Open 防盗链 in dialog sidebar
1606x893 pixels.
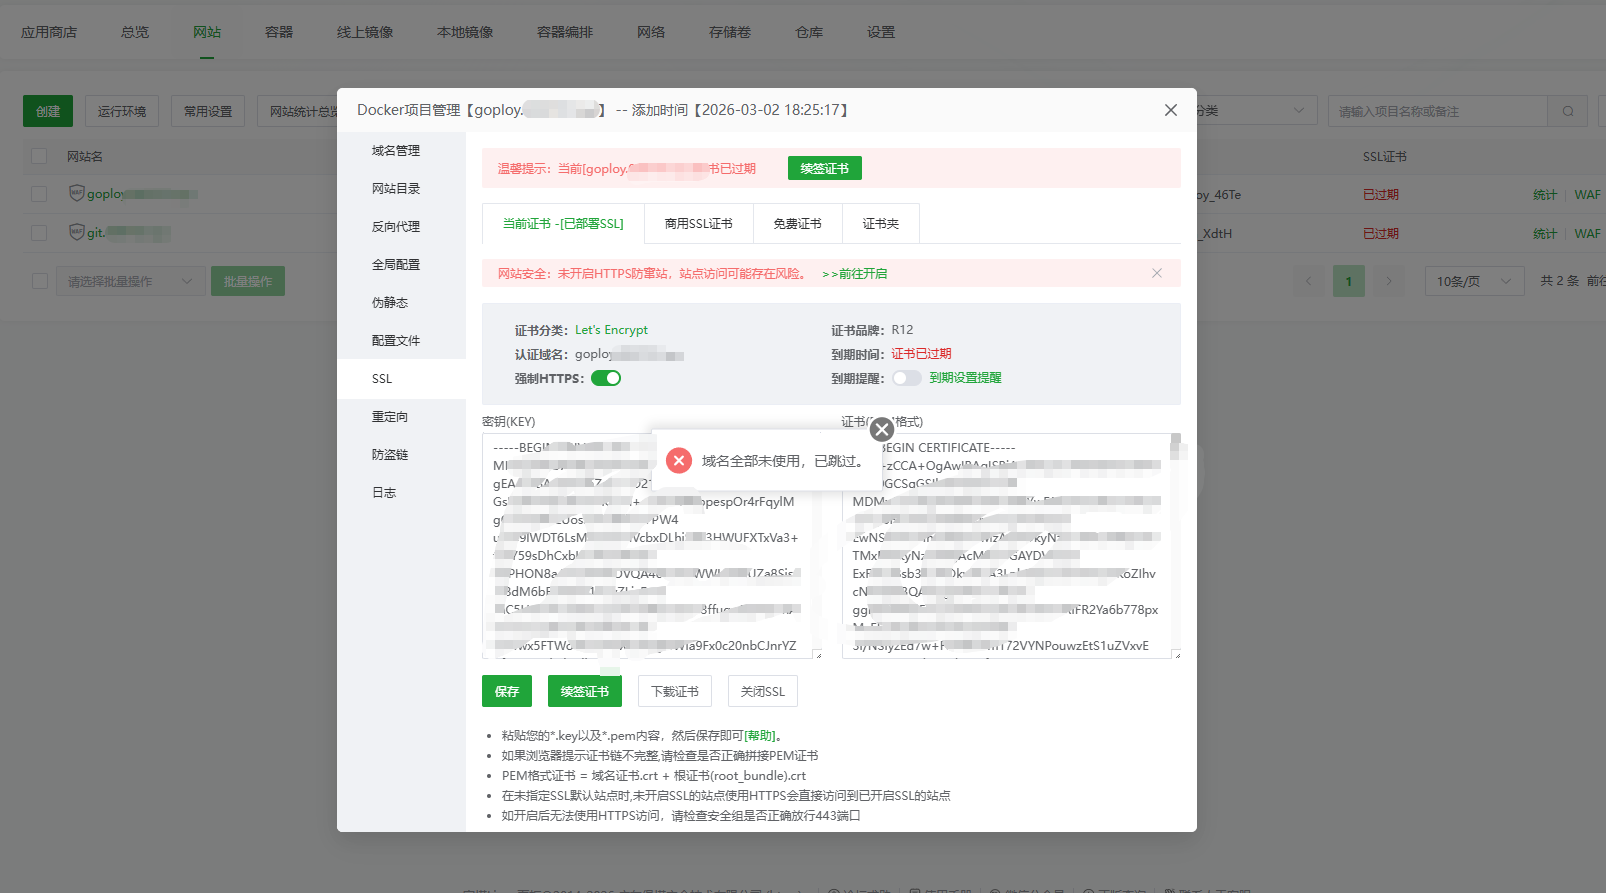401,455
